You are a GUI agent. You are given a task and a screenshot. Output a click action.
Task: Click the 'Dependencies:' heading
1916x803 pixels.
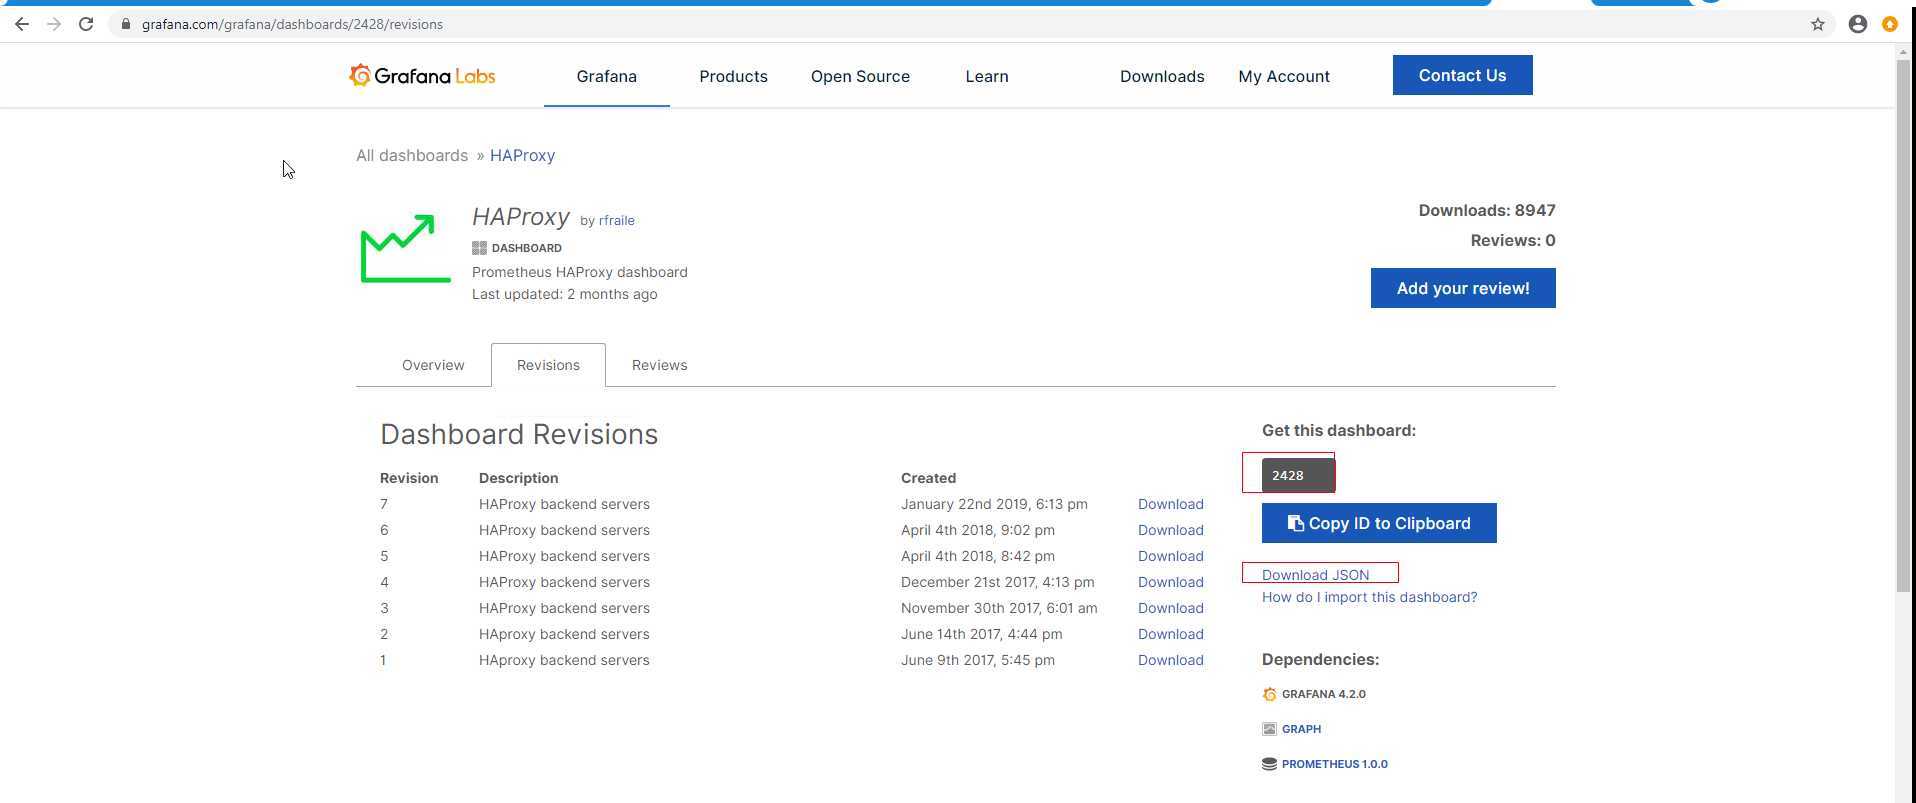point(1320,659)
